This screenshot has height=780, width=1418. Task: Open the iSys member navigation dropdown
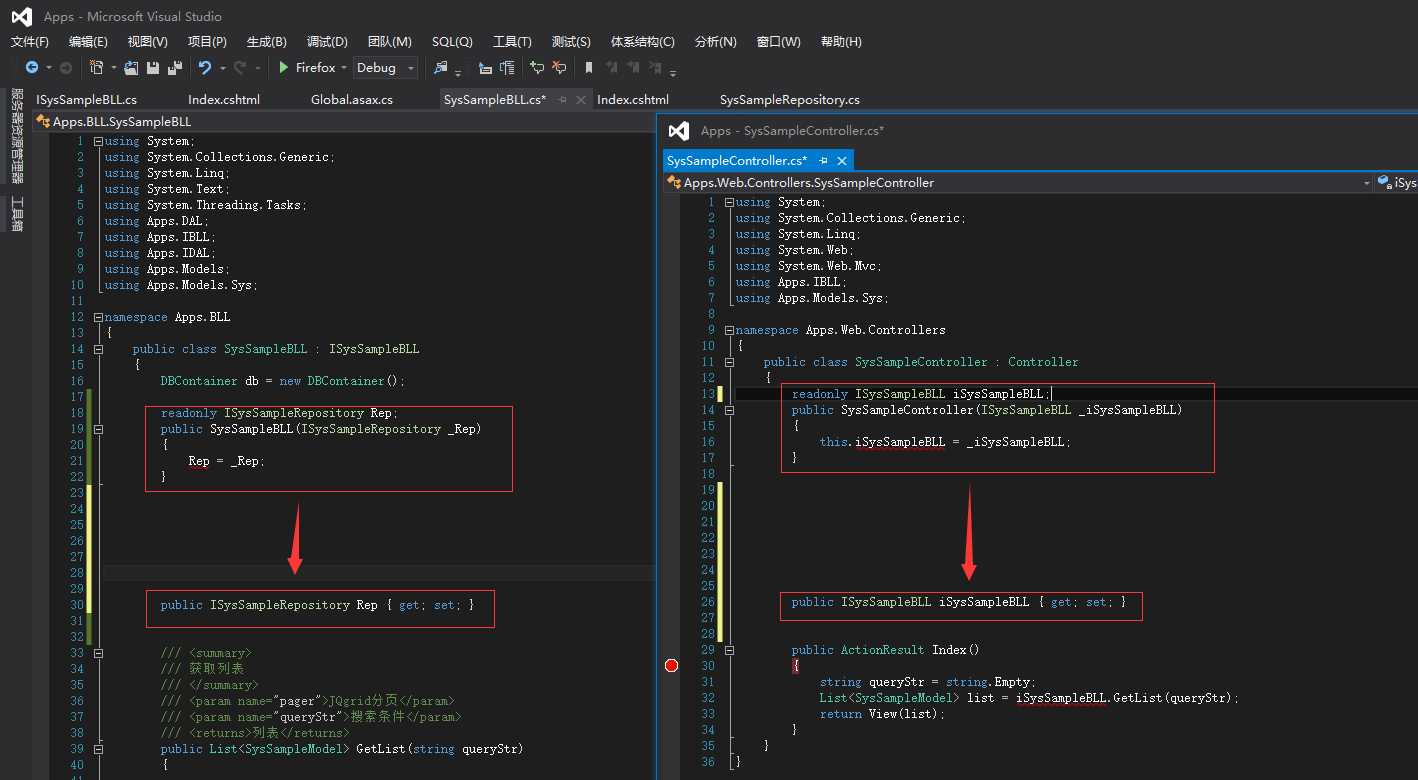coord(1397,183)
